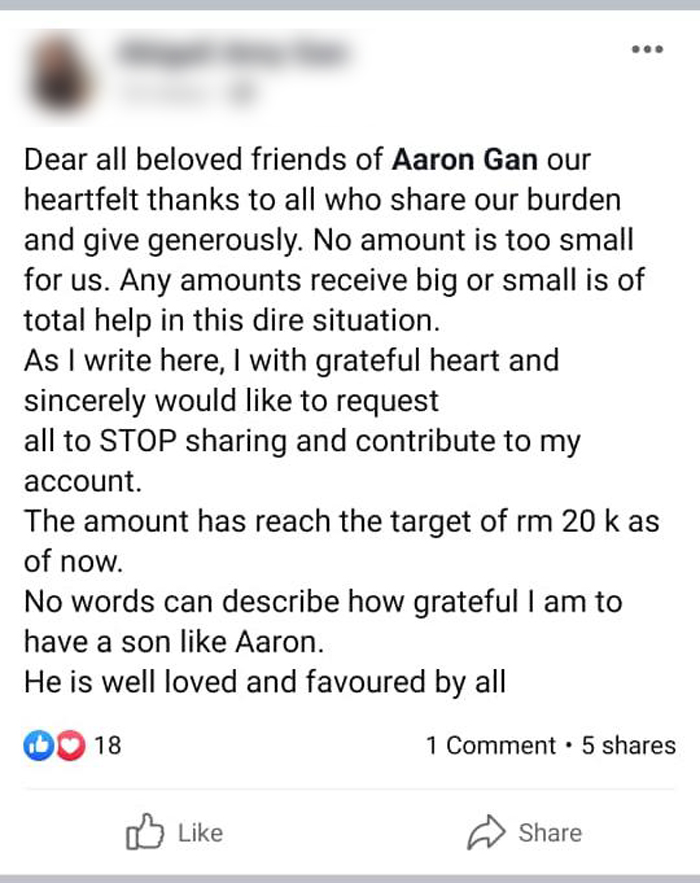Click the blue thumbs-up reaction icon
Viewport: 700px width, 883px height.
[38, 745]
